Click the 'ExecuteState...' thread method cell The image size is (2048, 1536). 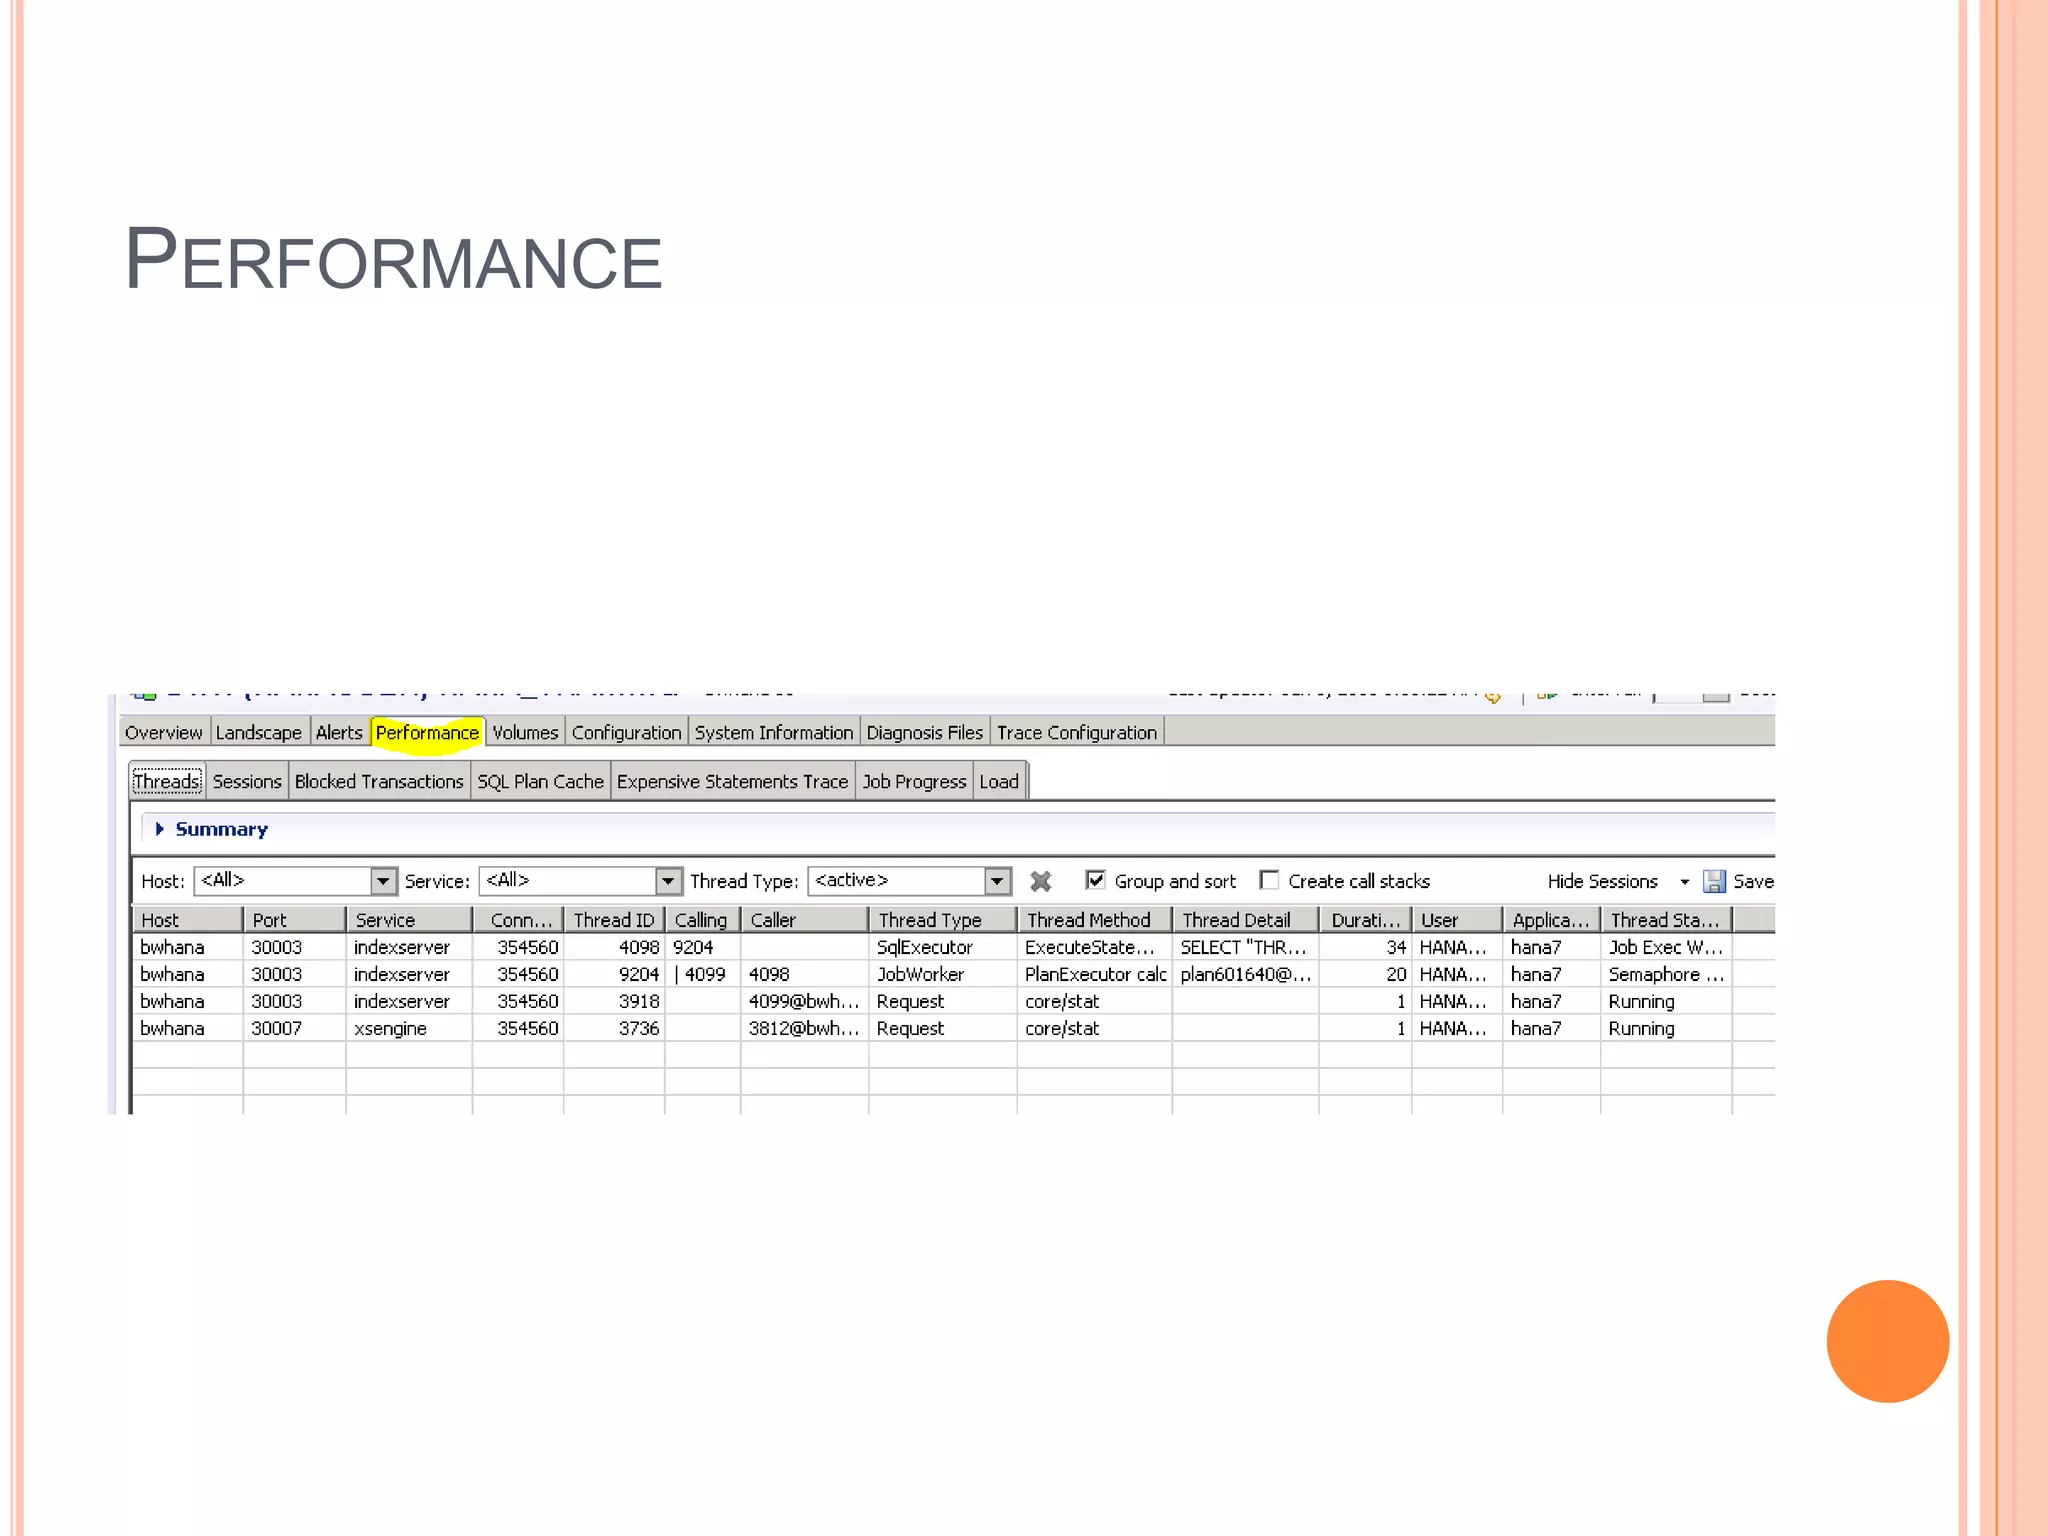pyautogui.click(x=1094, y=947)
